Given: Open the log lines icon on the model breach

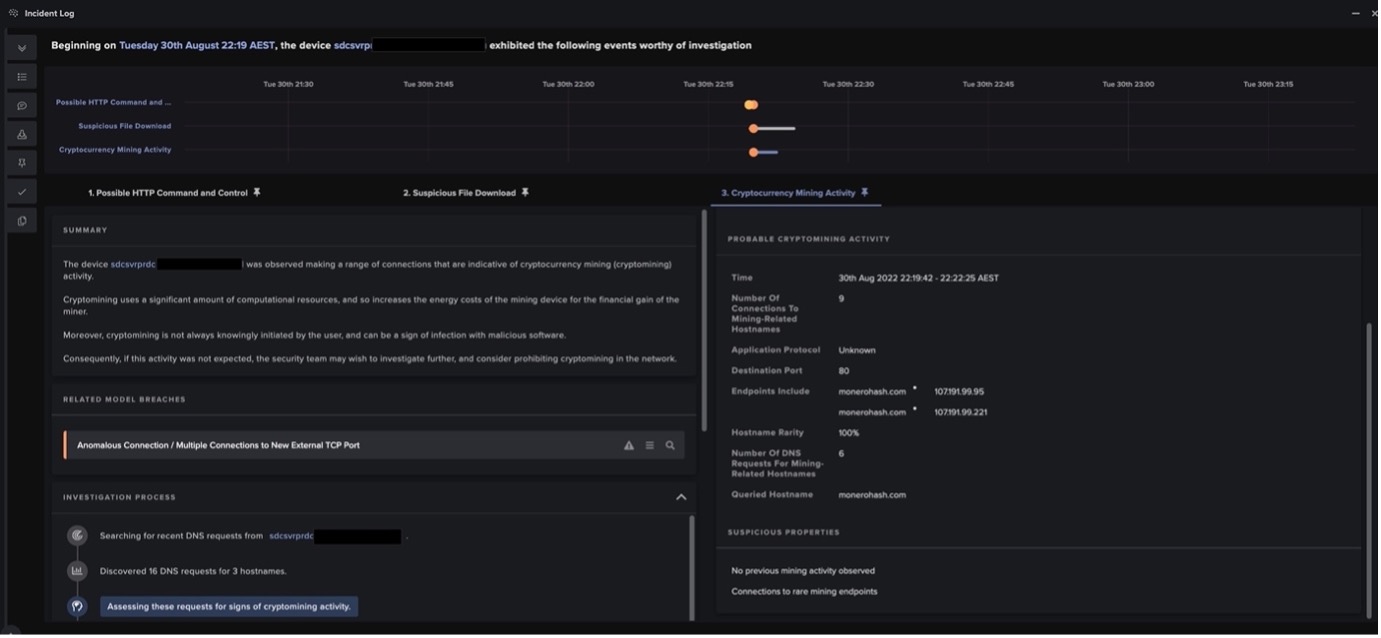Looking at the screenshot, I should pyautogui.click(x=650, y=445).
